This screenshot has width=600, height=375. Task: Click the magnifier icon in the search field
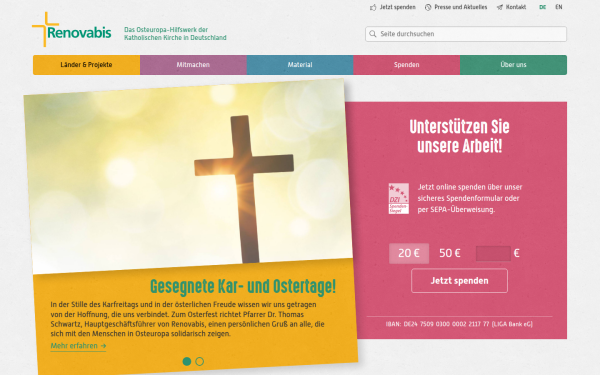[x=373, y=34]
